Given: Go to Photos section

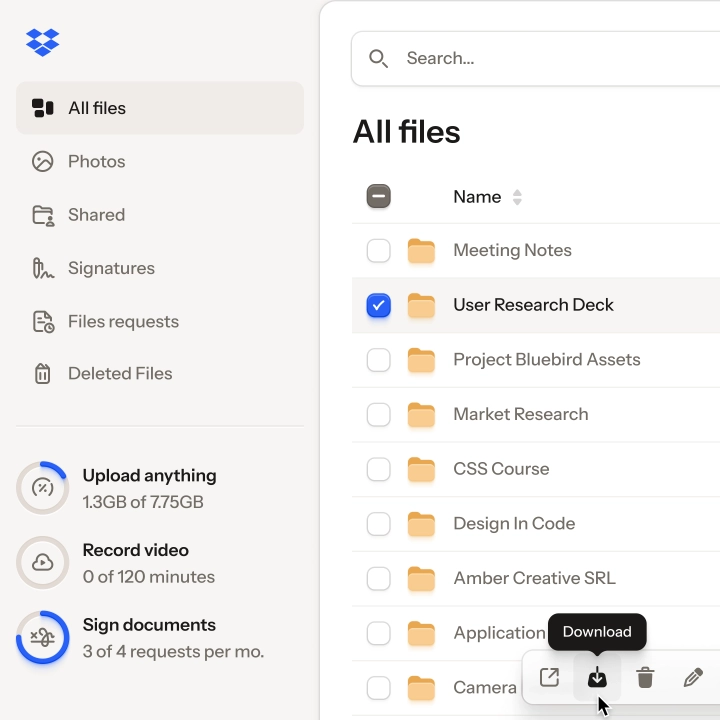Looking at the screenshot, I should [x=160, y=162].
